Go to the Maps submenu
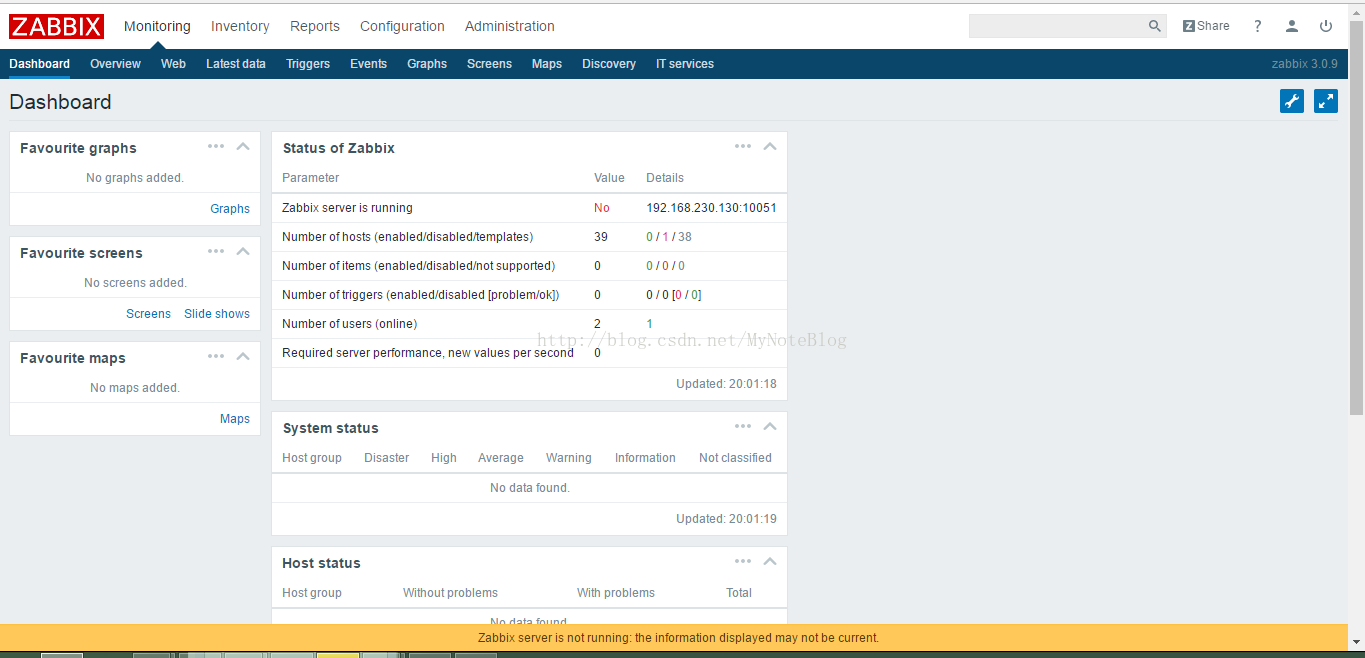The image size is (1365, 658). 547,64
